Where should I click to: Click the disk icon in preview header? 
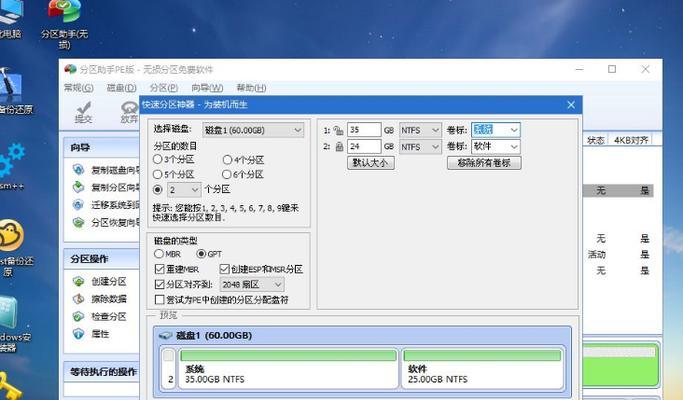point(166,336)
